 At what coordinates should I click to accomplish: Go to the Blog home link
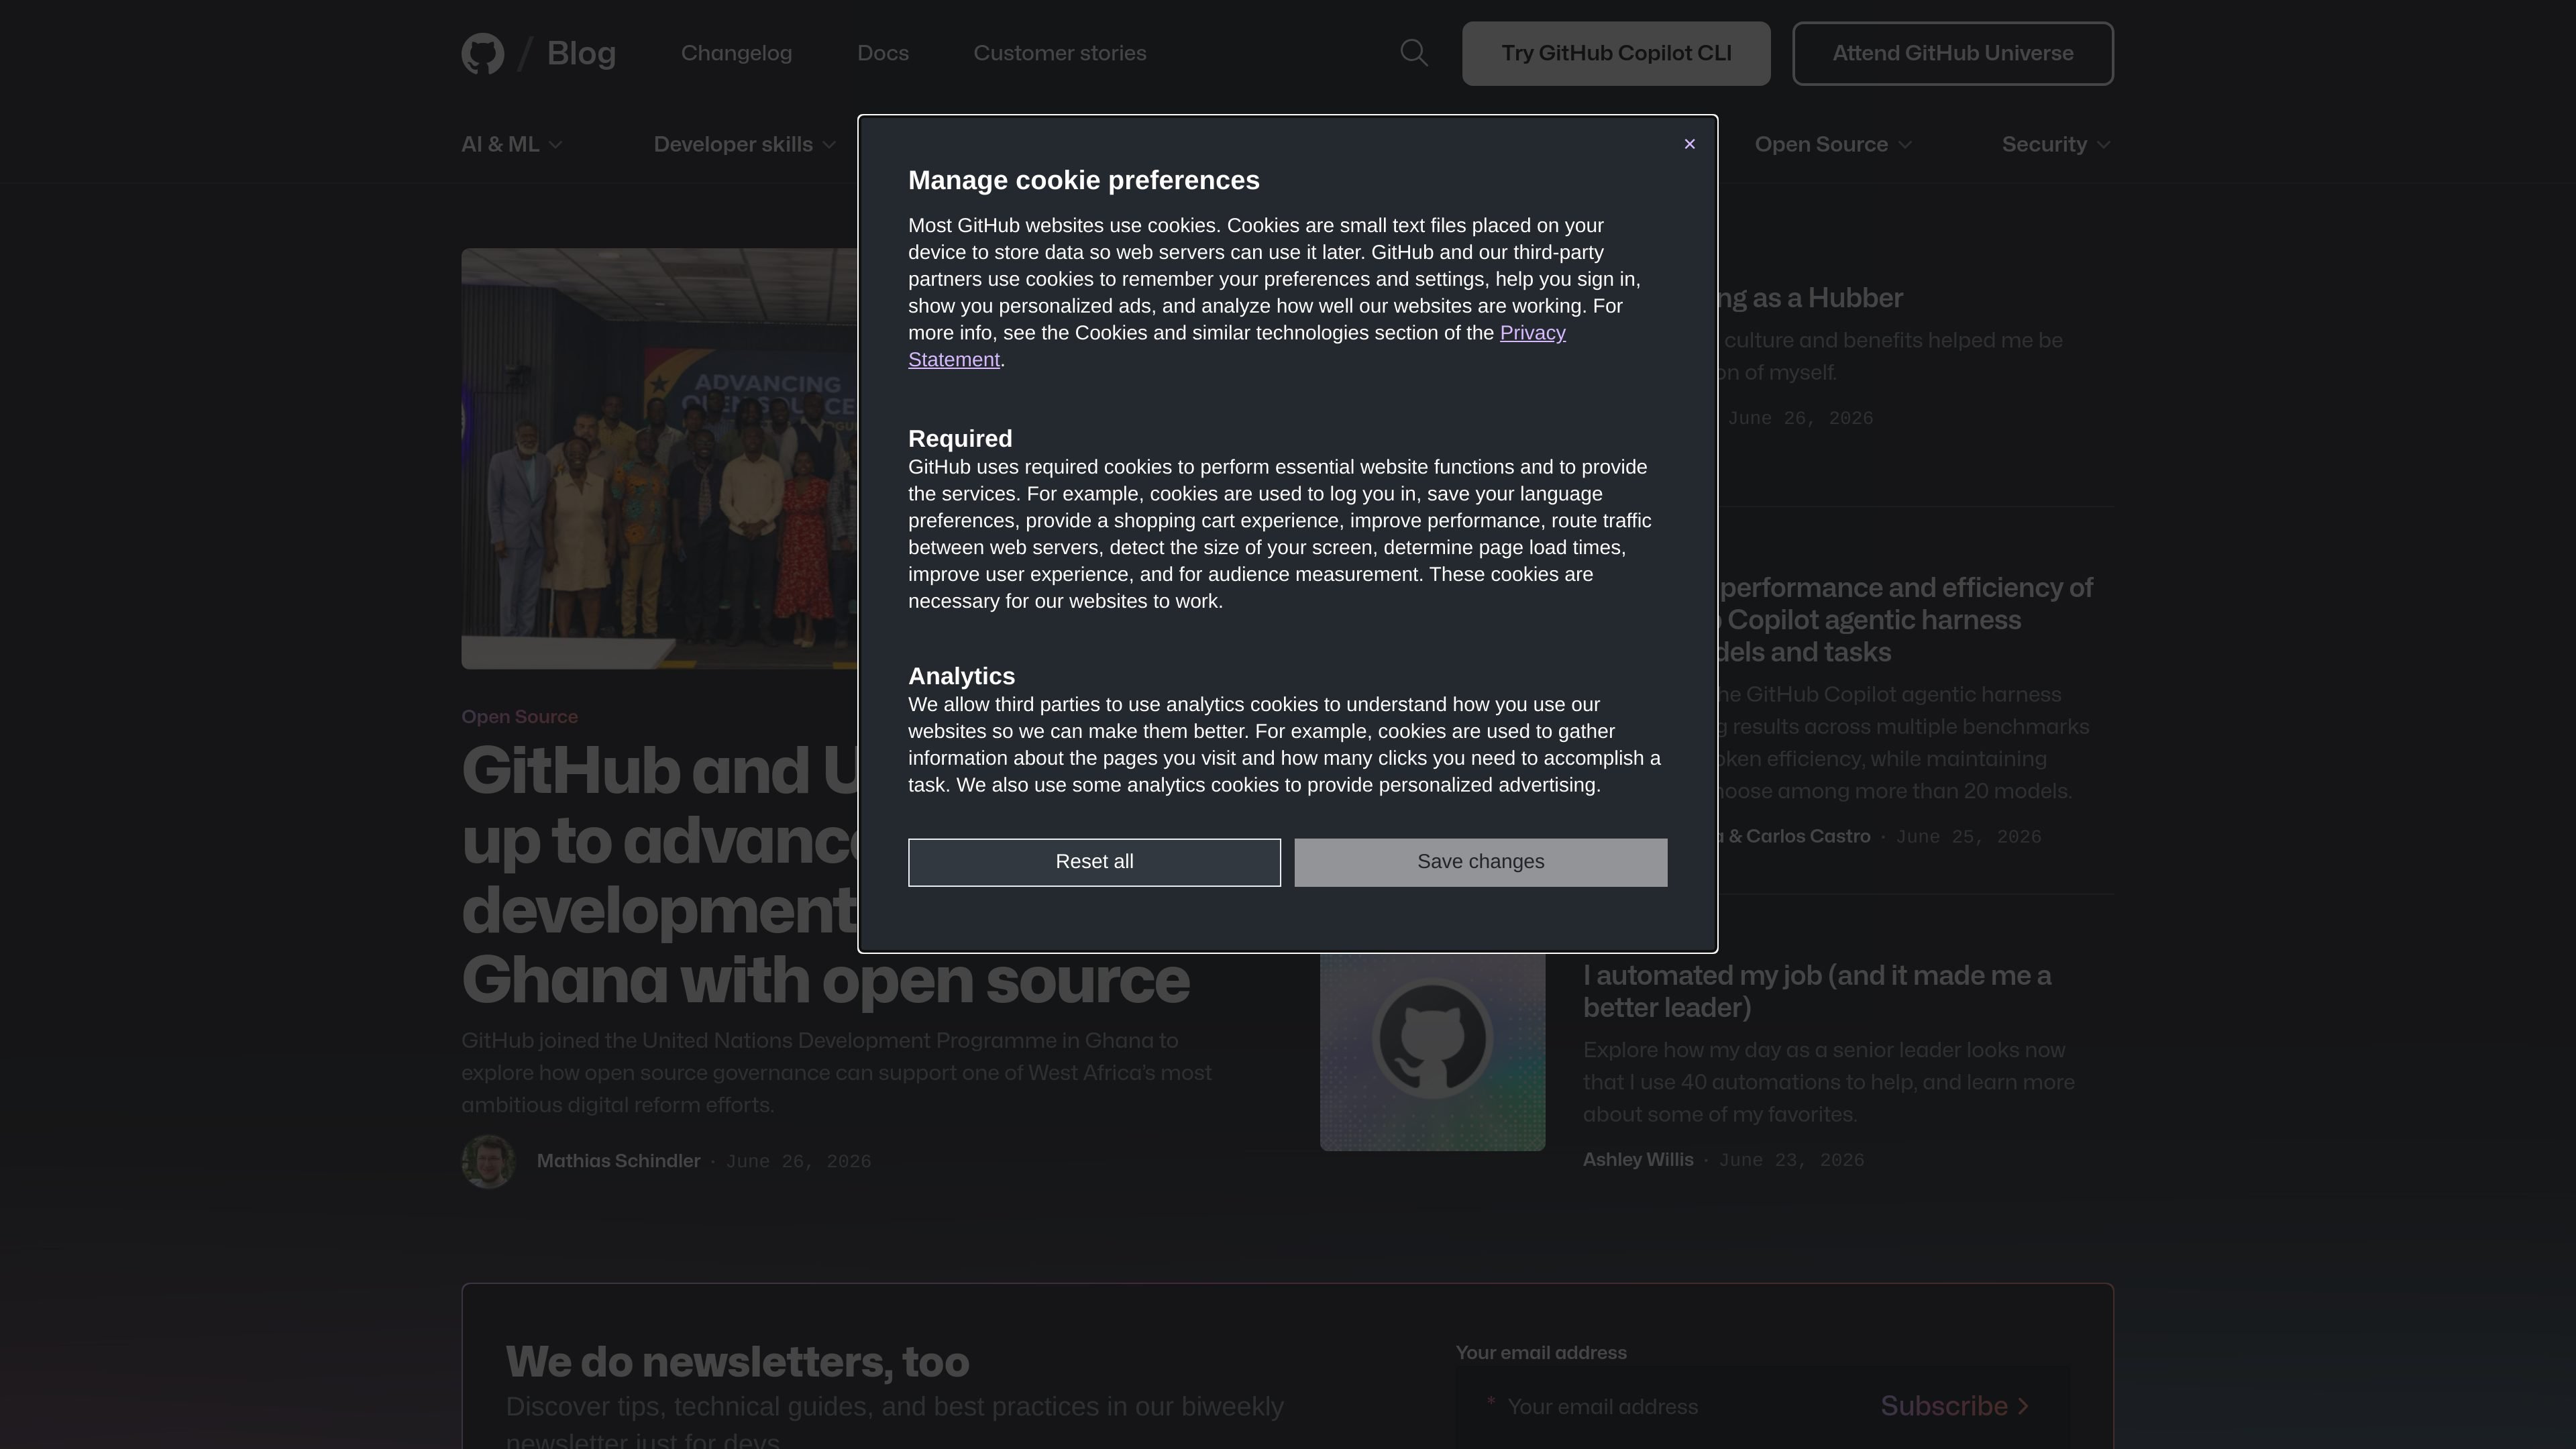[x=581, y=53]
